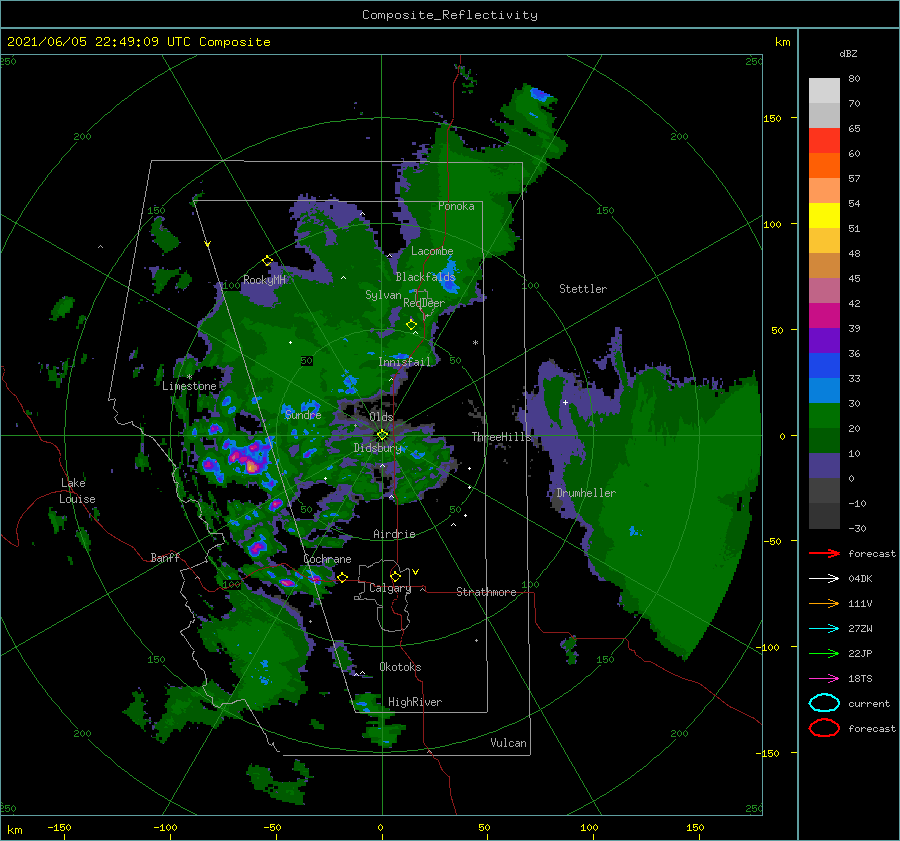Viewport: 900px width, 841px height.
Task: Click the RedDeer label
Action: 424,303
